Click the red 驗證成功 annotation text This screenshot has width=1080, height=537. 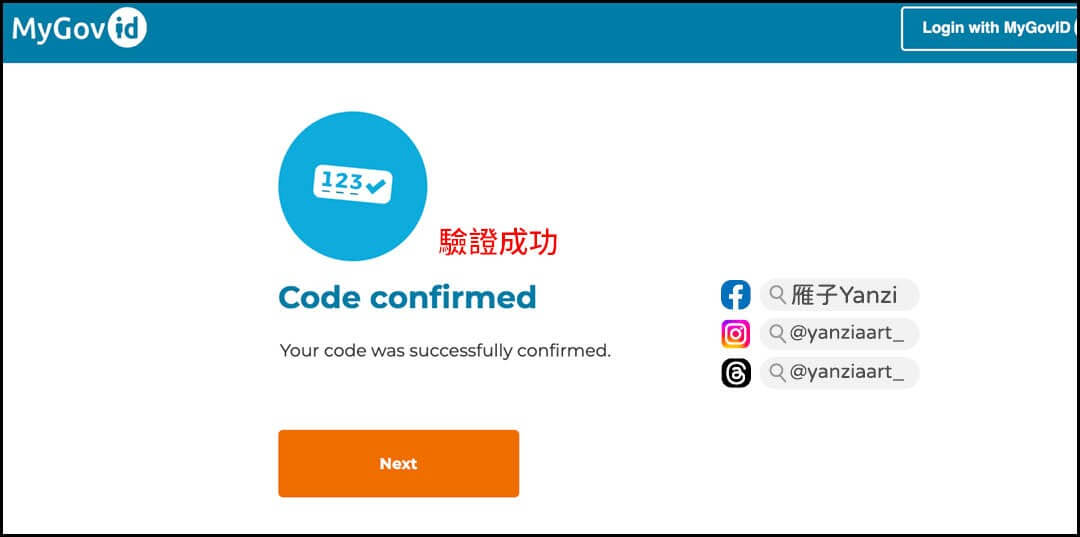point(499,242)
